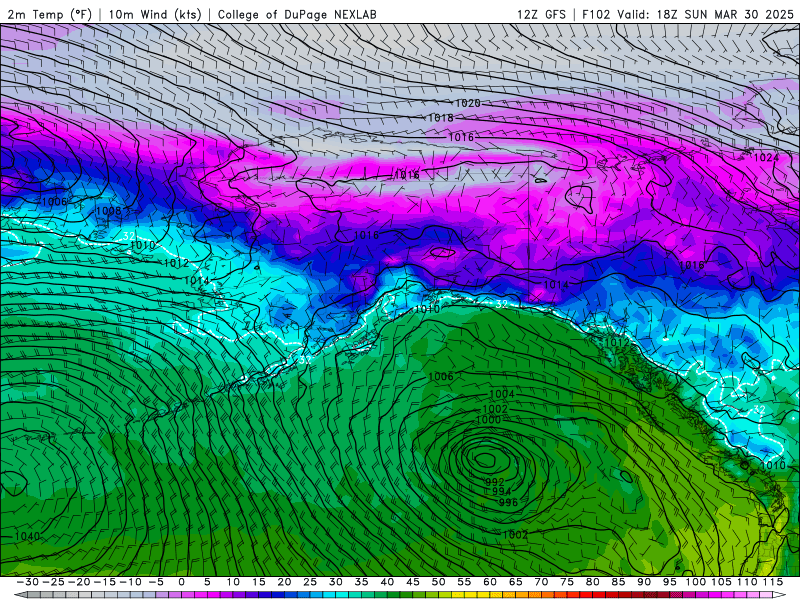The height and width of the screenshot is (600, 800).
Task: Click the 1004 isobar label
Action: [x=502, y=394]
